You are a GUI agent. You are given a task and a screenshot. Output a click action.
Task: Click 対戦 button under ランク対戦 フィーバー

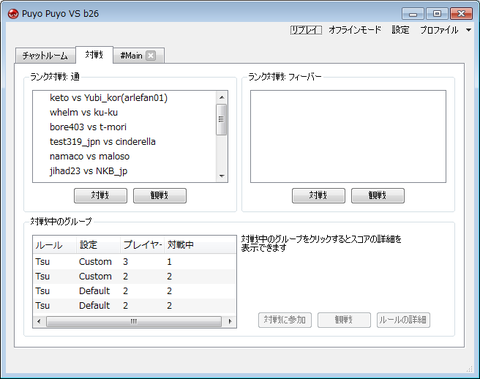[319, 196]
